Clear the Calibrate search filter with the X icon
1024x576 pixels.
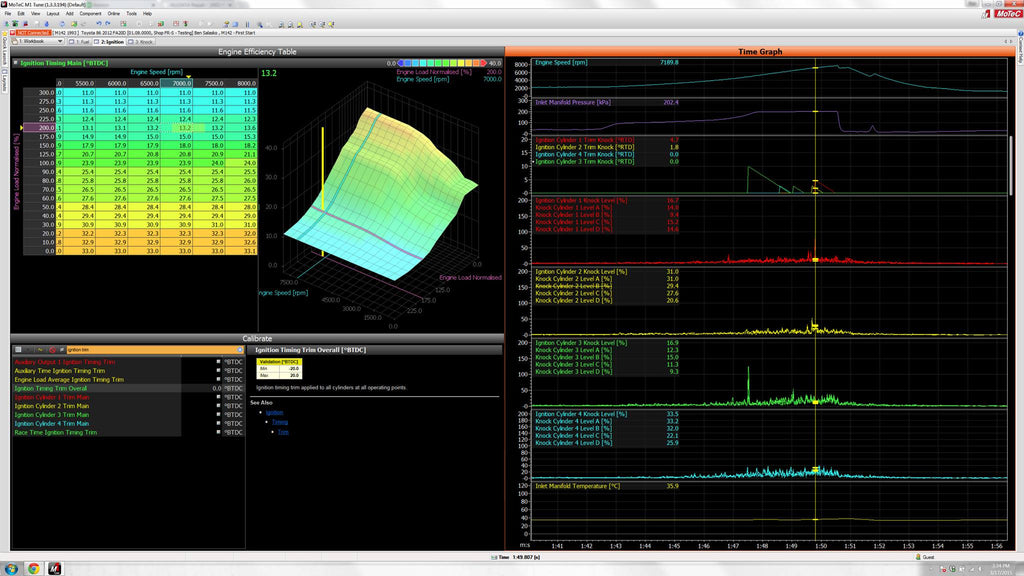coord(240,349)
